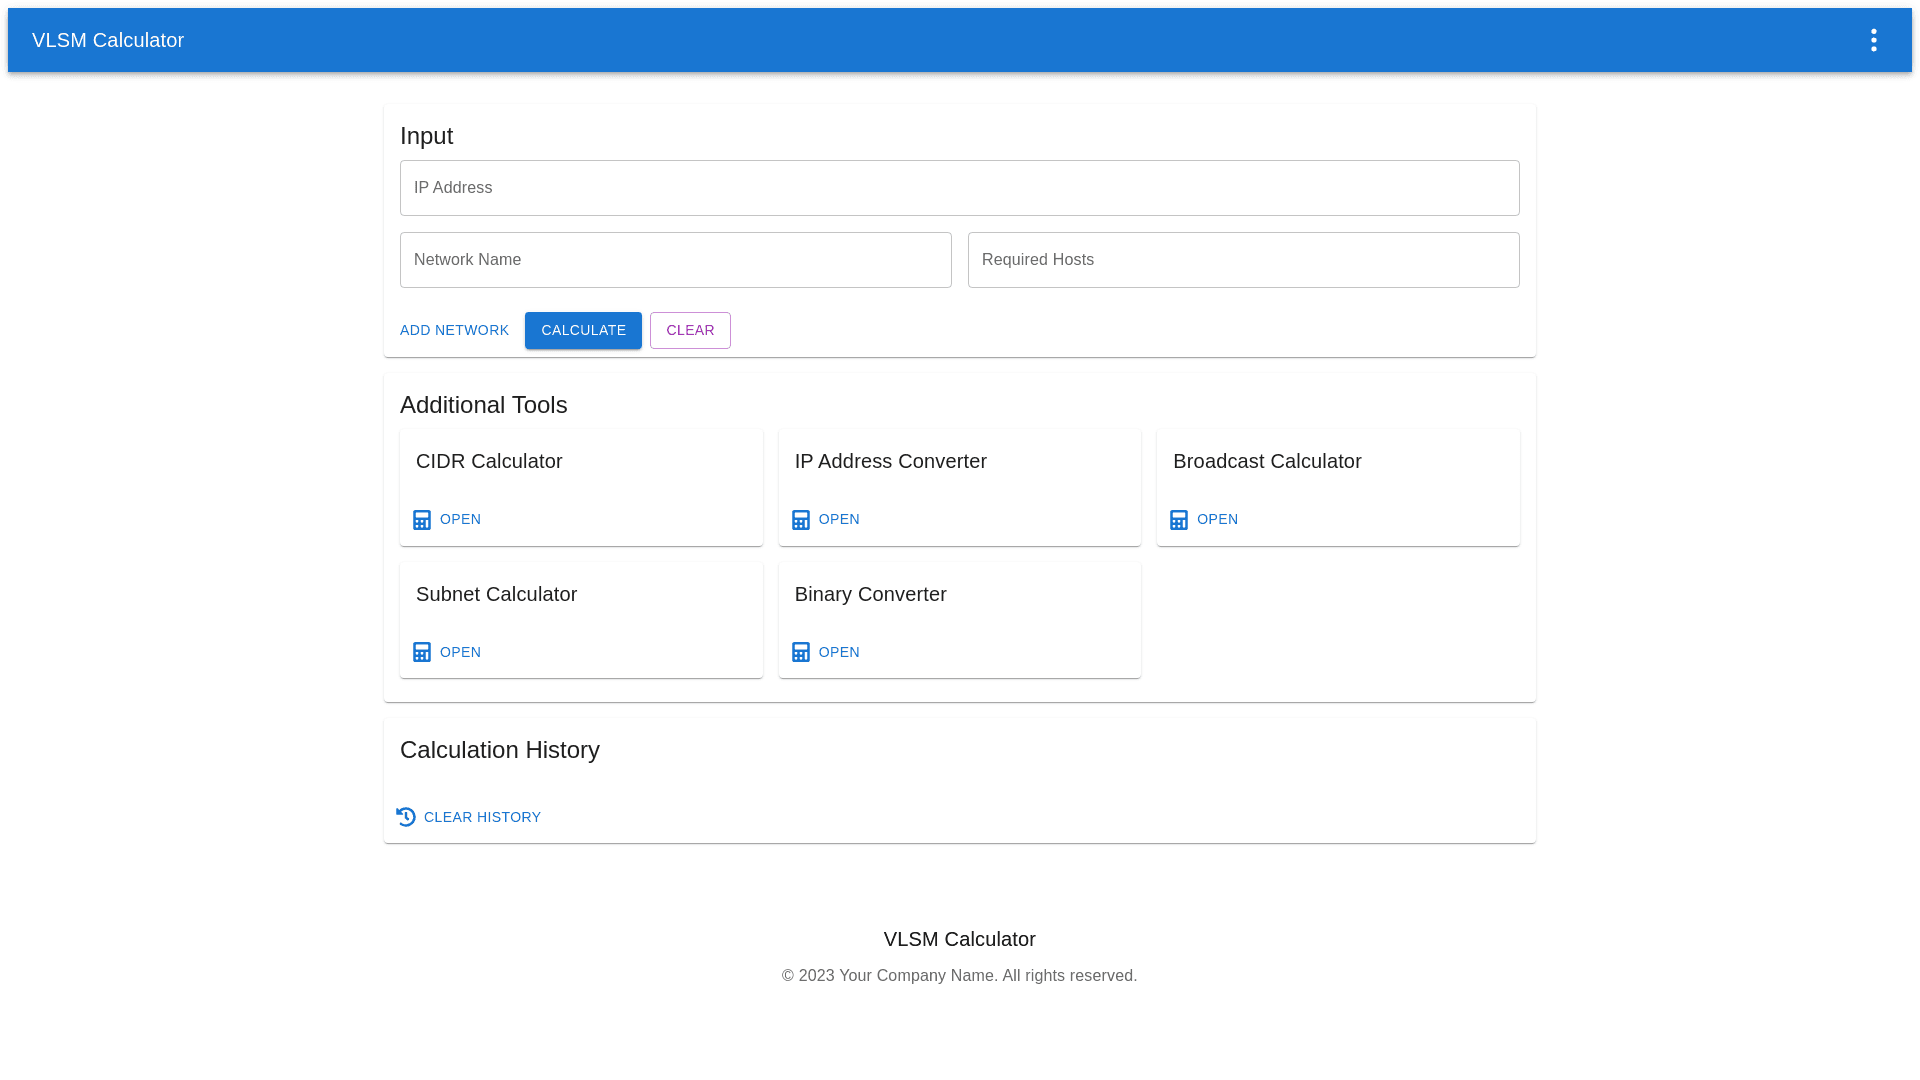Click calculator icon under Broadcast Calculator
The height and width of the screenshot is (1080, 1920).
click(1179, 520)
